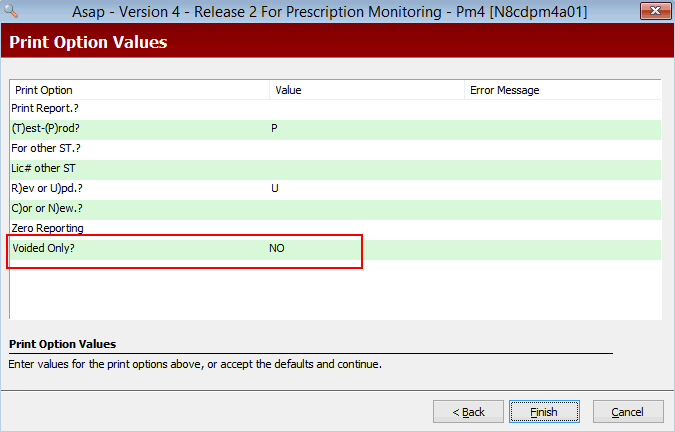Click the C)or or N)ew.? value cell
This screenshot has width=675, height=432.
pyautogui.click(x=367, y=208)
